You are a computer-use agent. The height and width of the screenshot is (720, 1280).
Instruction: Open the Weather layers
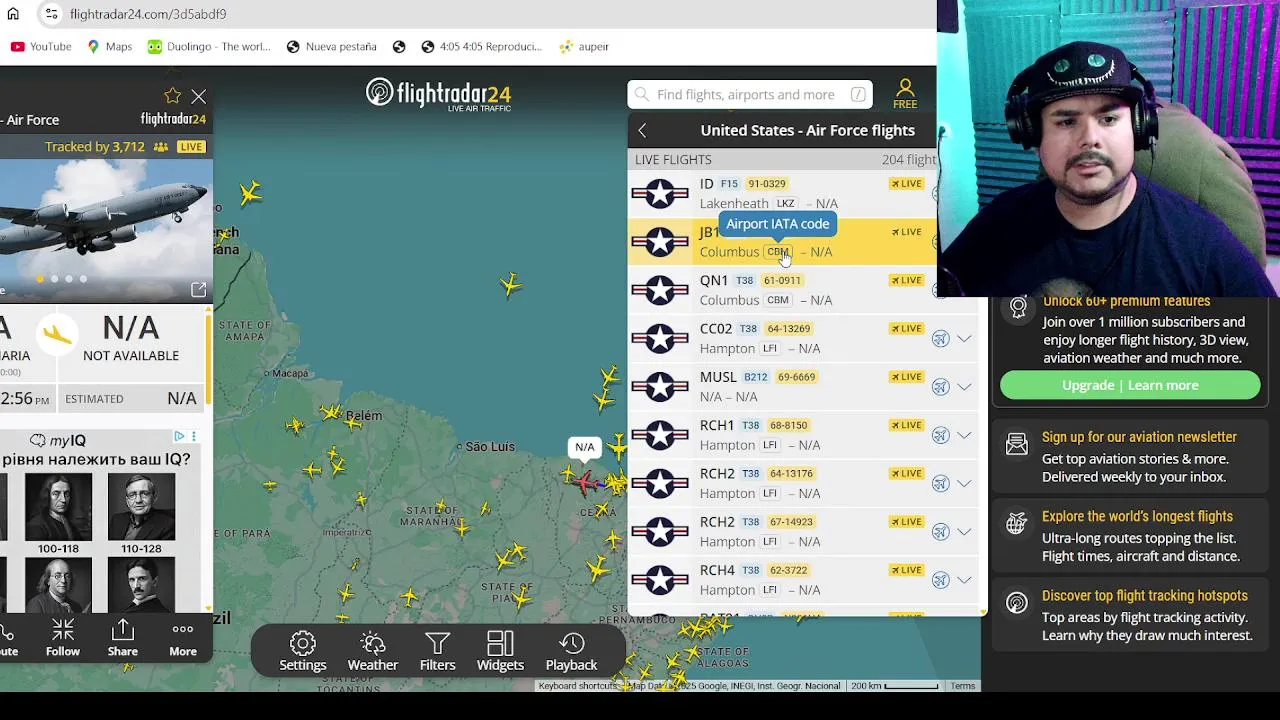pos(373,651)
